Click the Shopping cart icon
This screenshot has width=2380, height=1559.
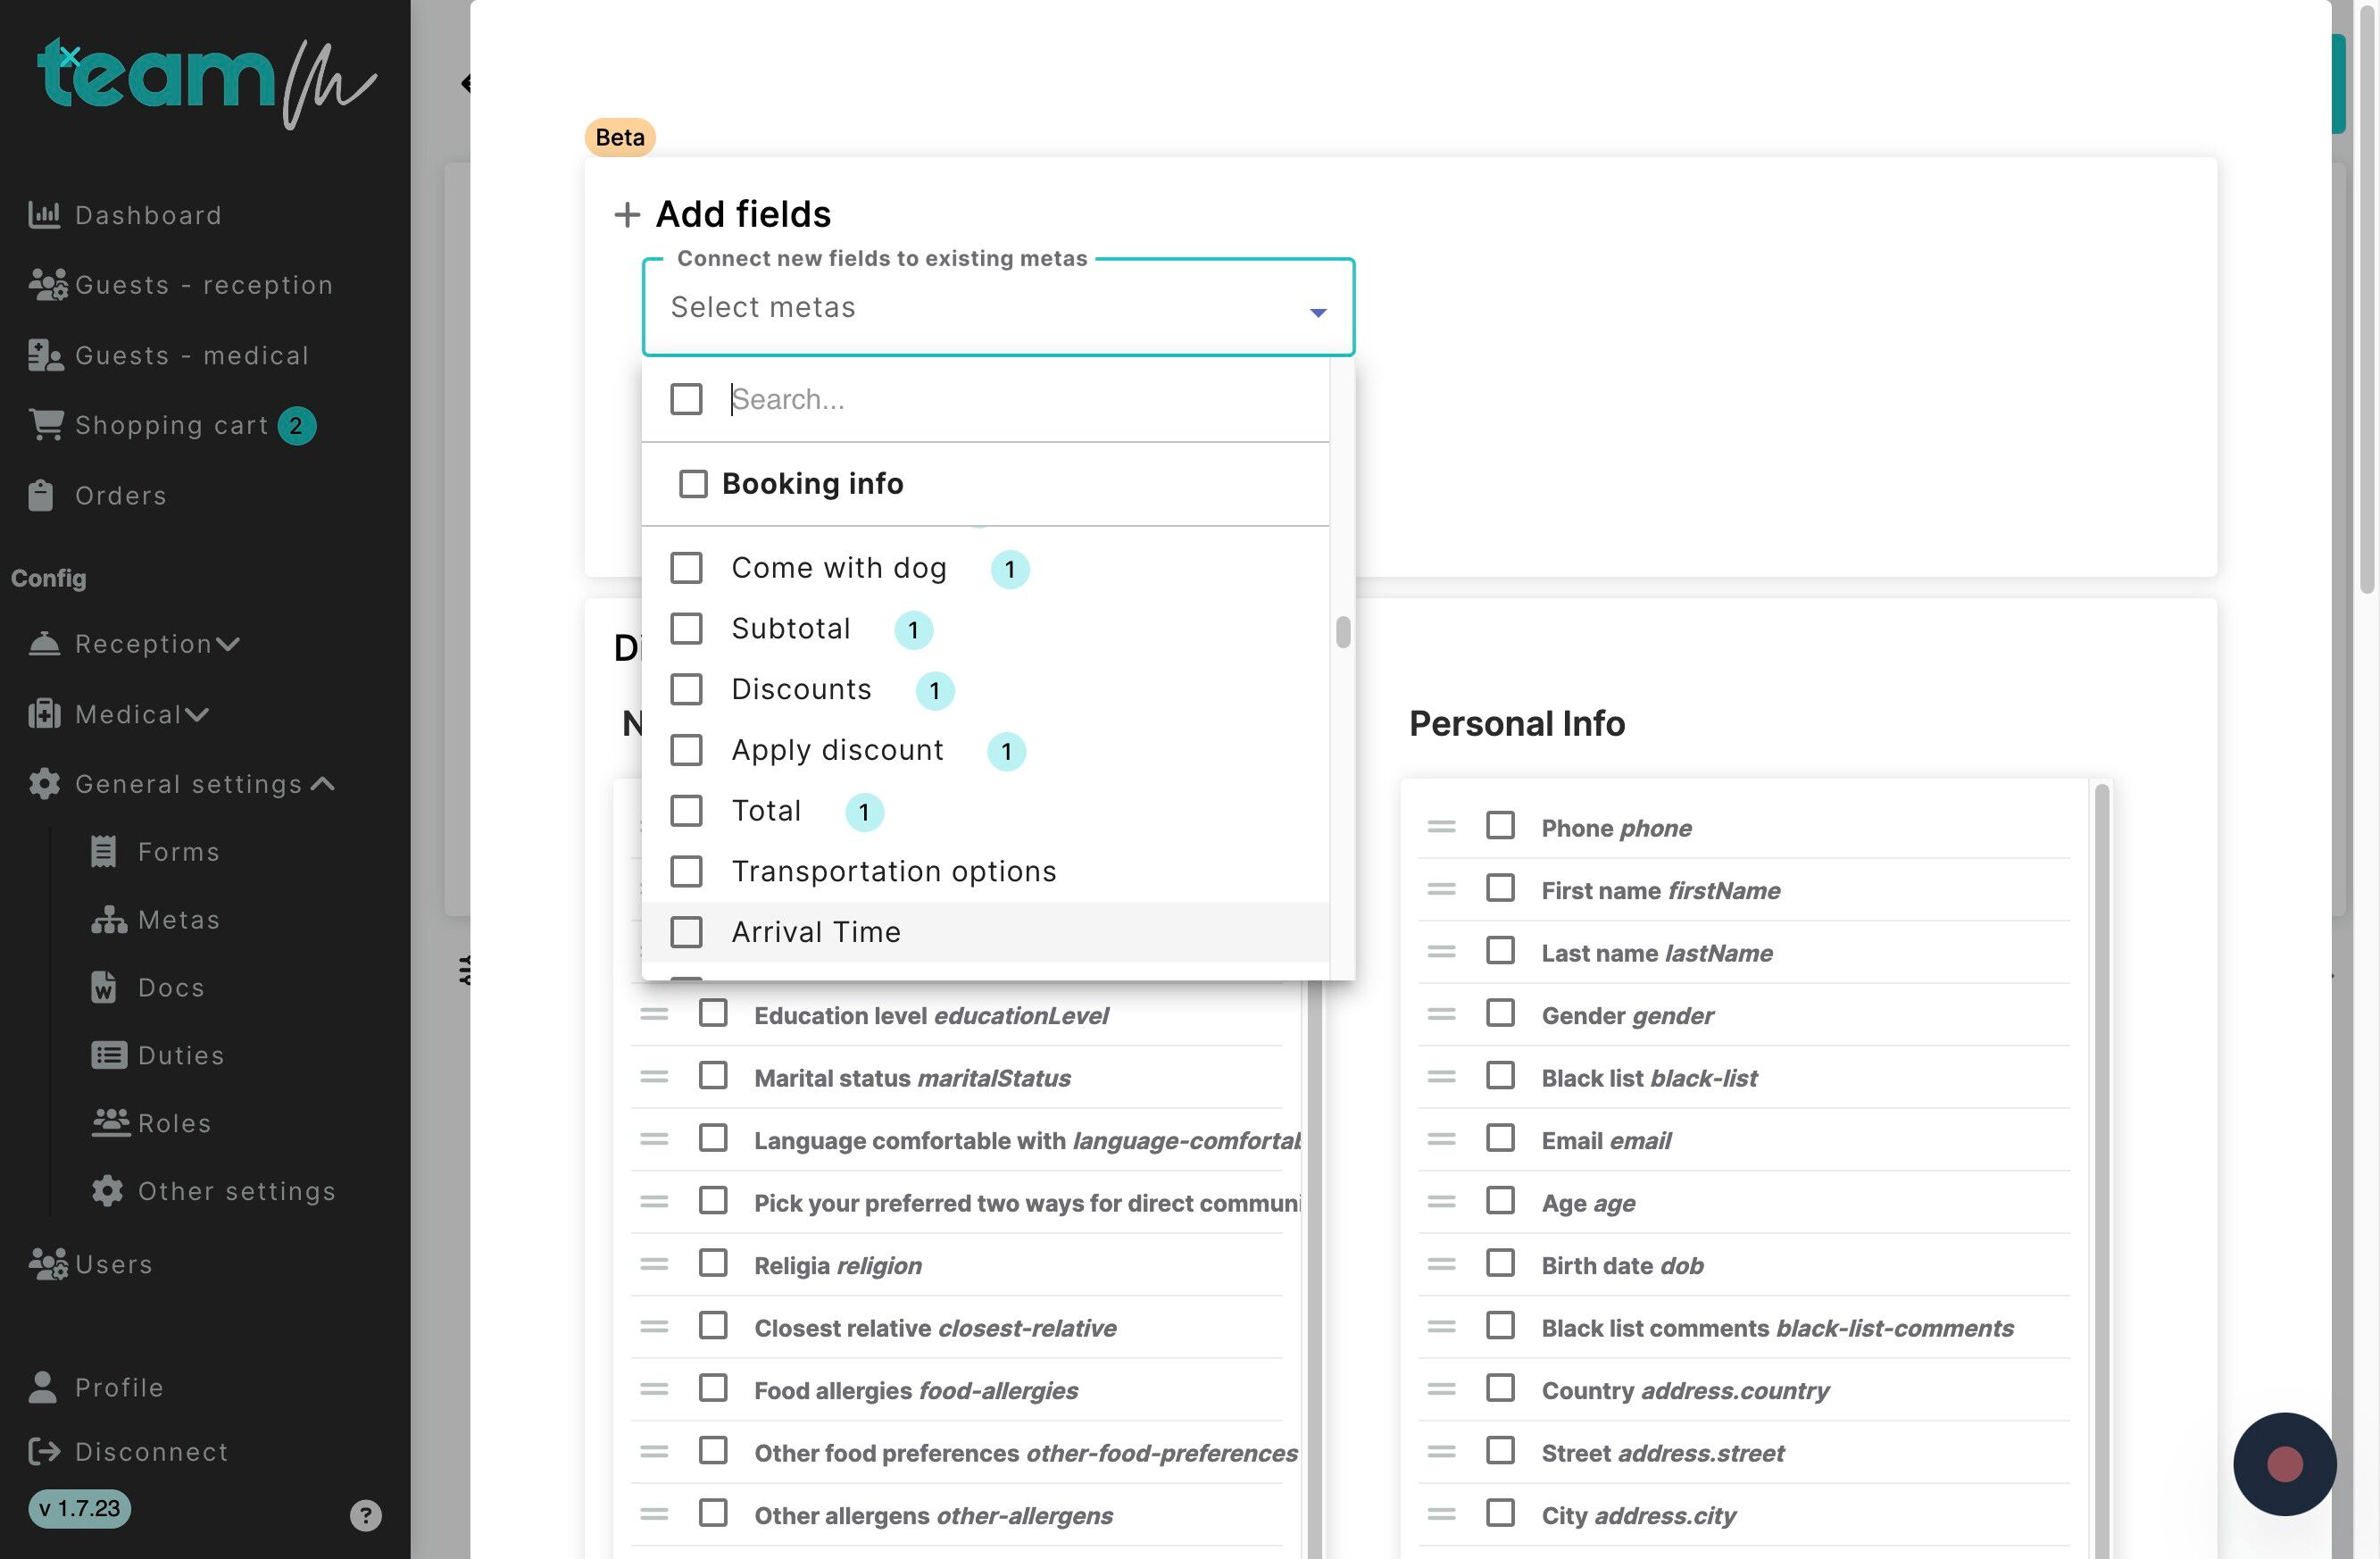coord(46,425)
